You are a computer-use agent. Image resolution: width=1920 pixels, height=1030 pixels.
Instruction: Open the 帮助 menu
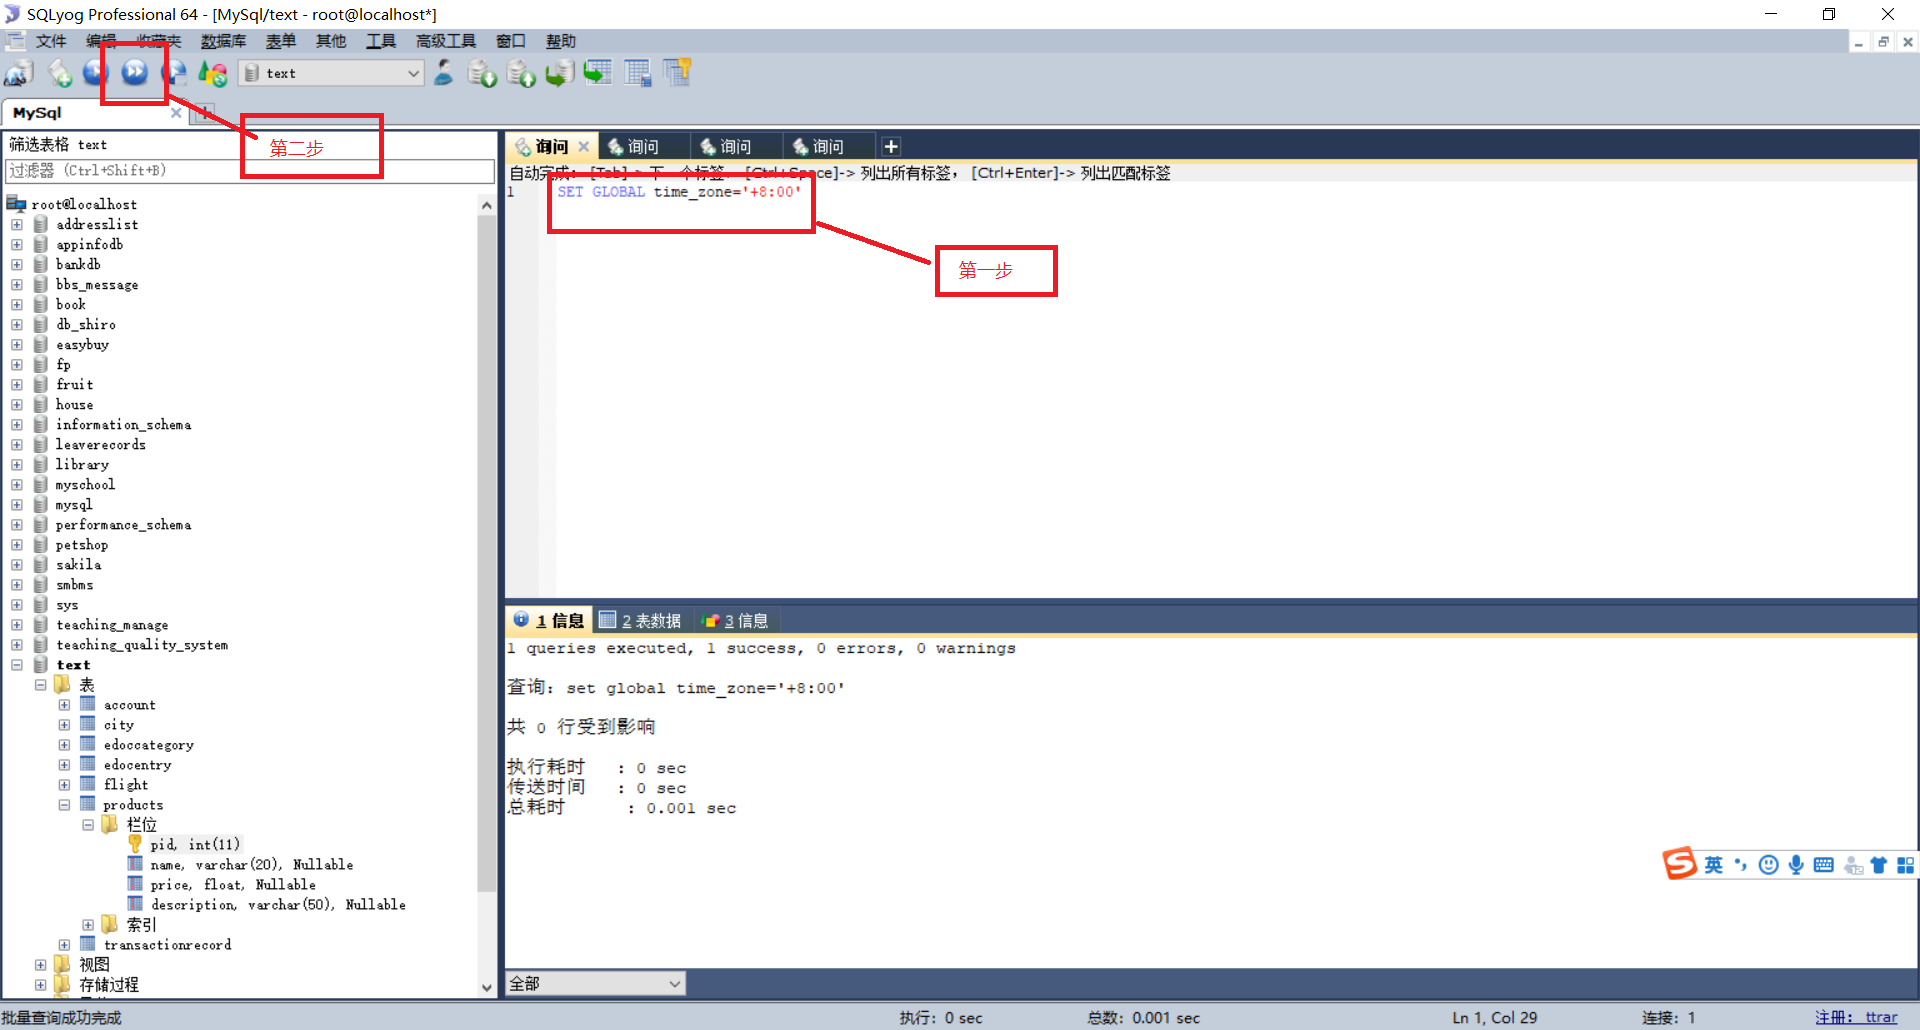(561, 41)
